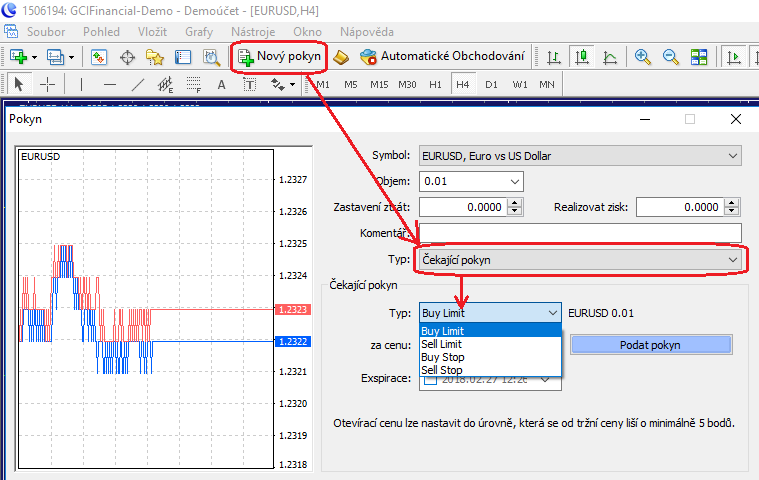759x480 pixels.
Task: Select the text tool A
Action: (222, 85)
